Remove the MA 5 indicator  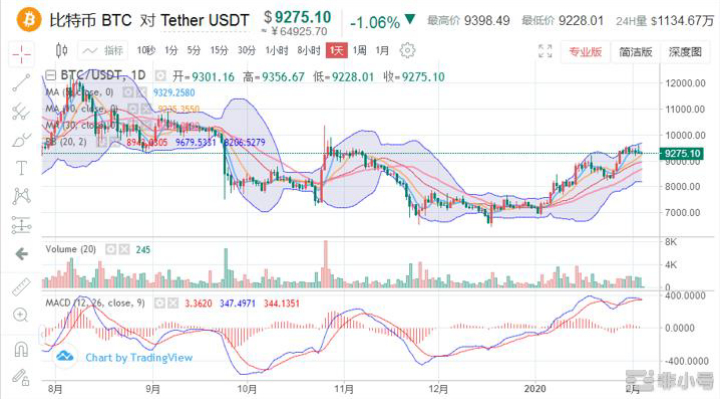(x=142, y=93)
